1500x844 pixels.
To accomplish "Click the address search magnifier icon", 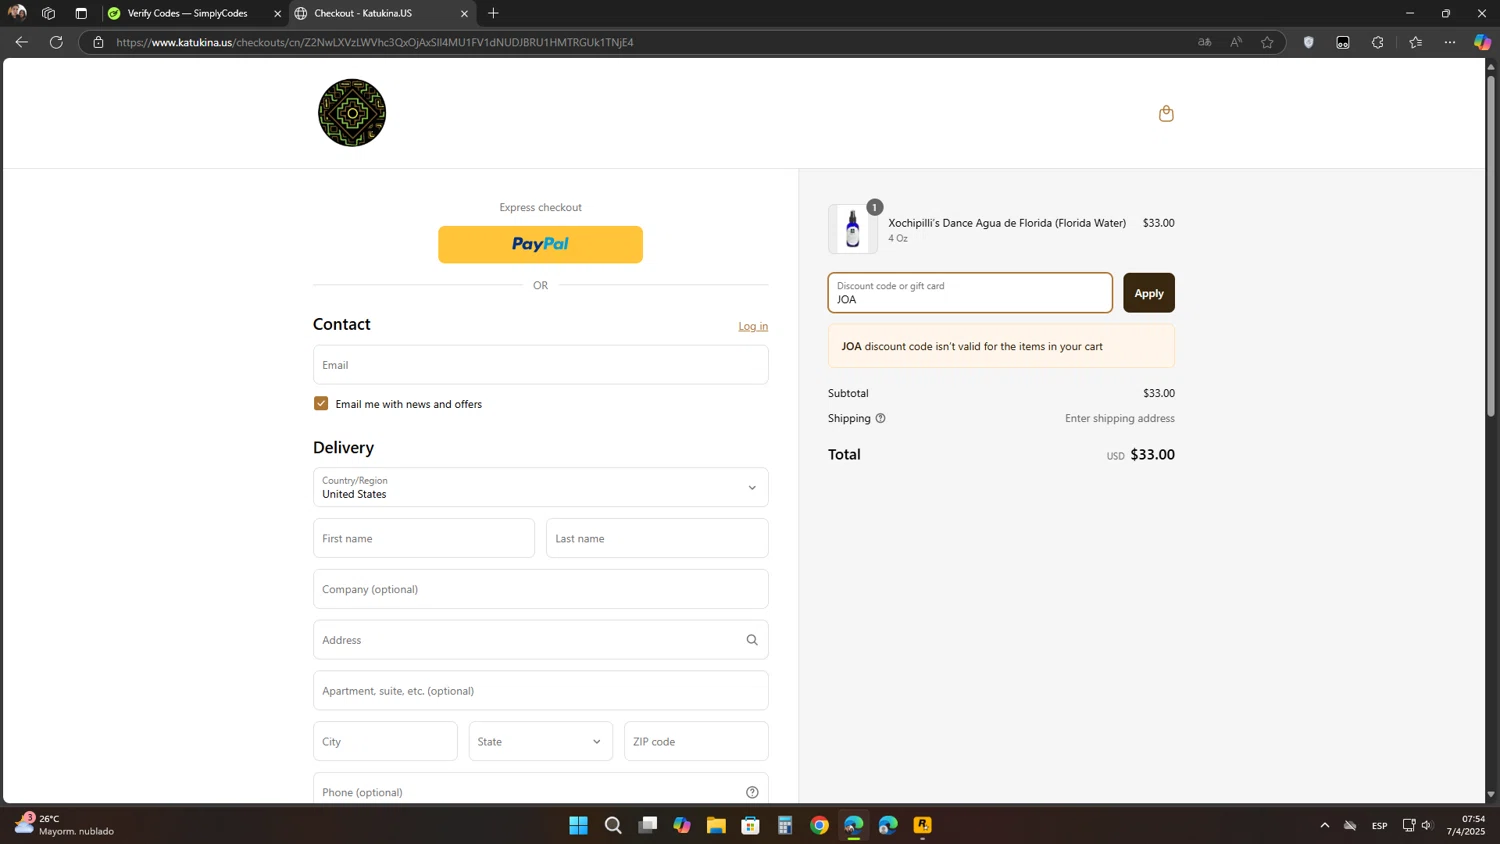I will (752, 640).
